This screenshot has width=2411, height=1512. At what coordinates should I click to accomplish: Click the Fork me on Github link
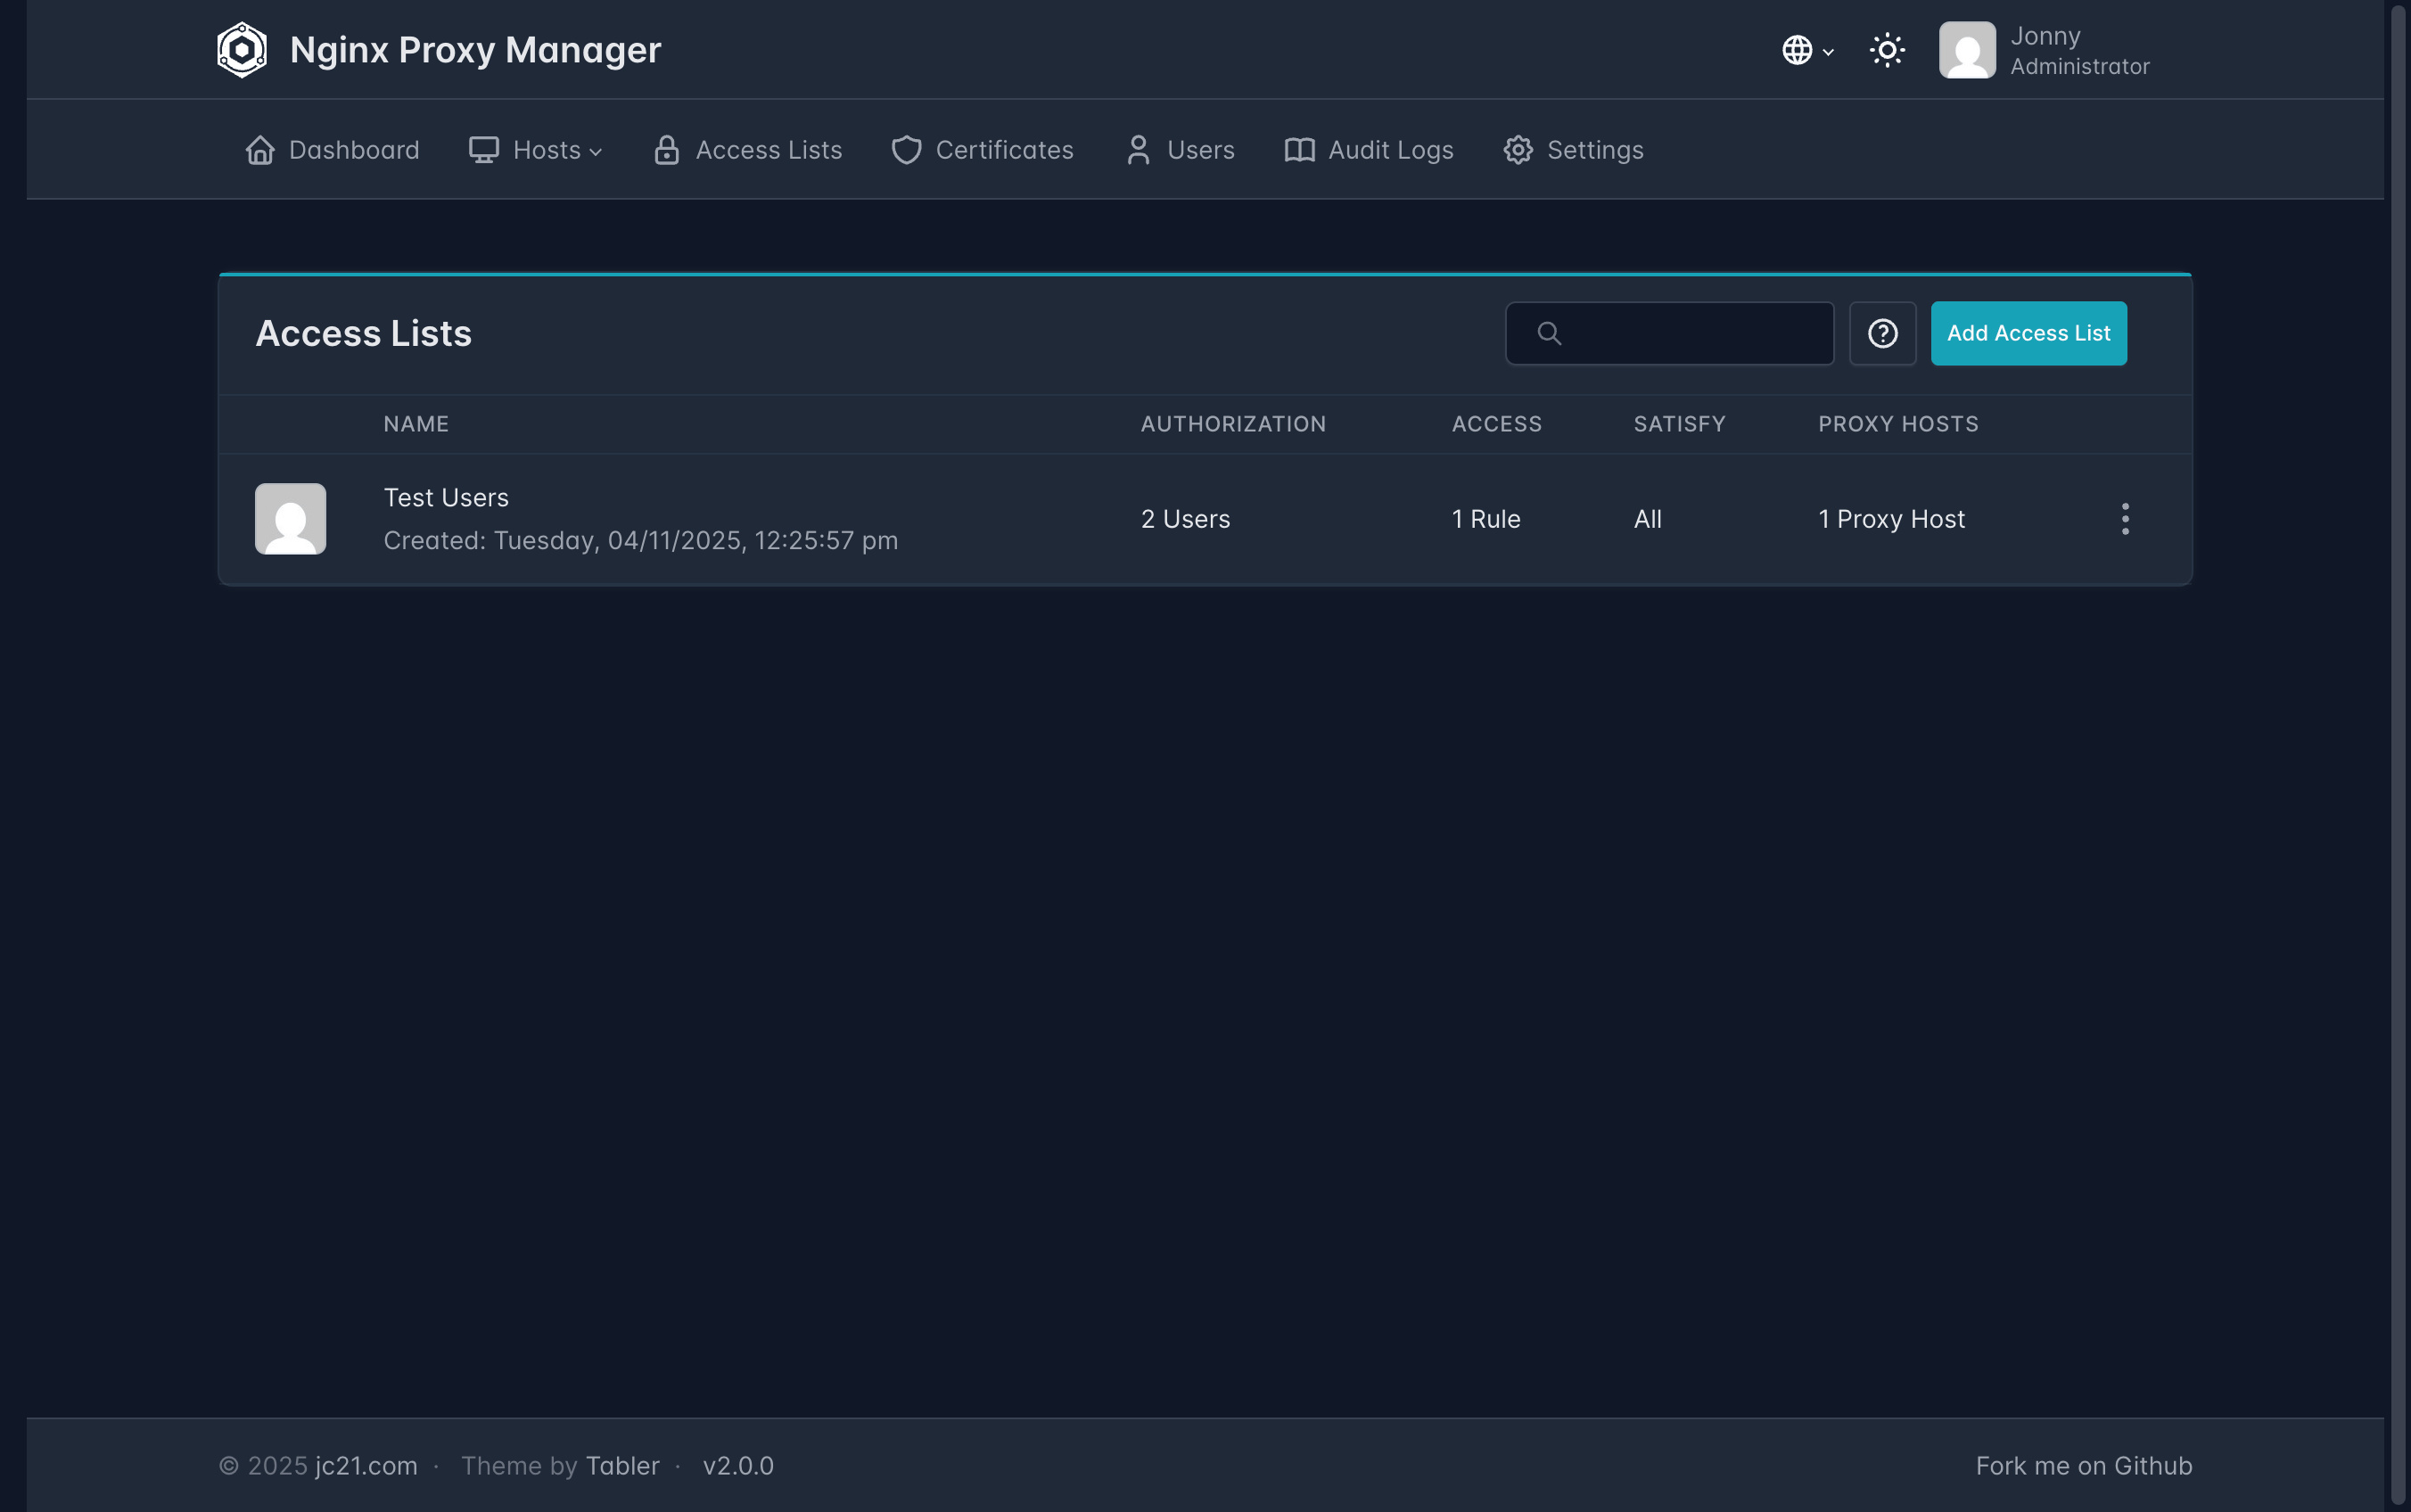click(x=2083, y=1466)
